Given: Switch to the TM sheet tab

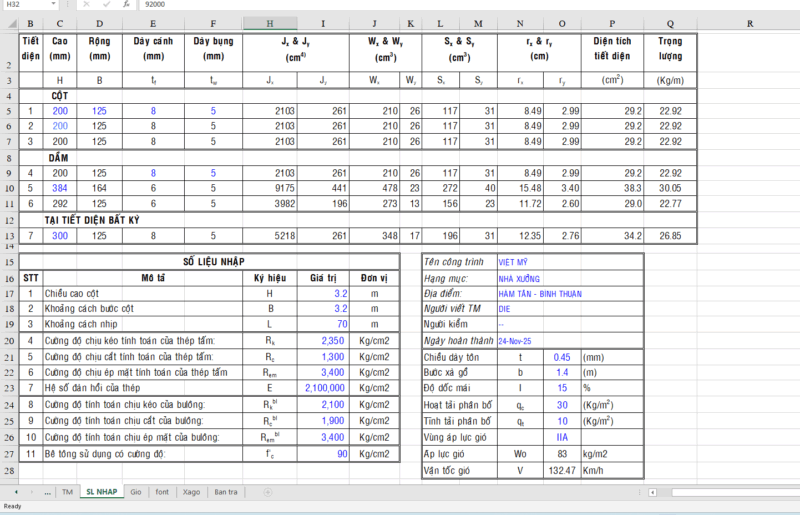Looking at the screenshot, I should click(67, 492).
